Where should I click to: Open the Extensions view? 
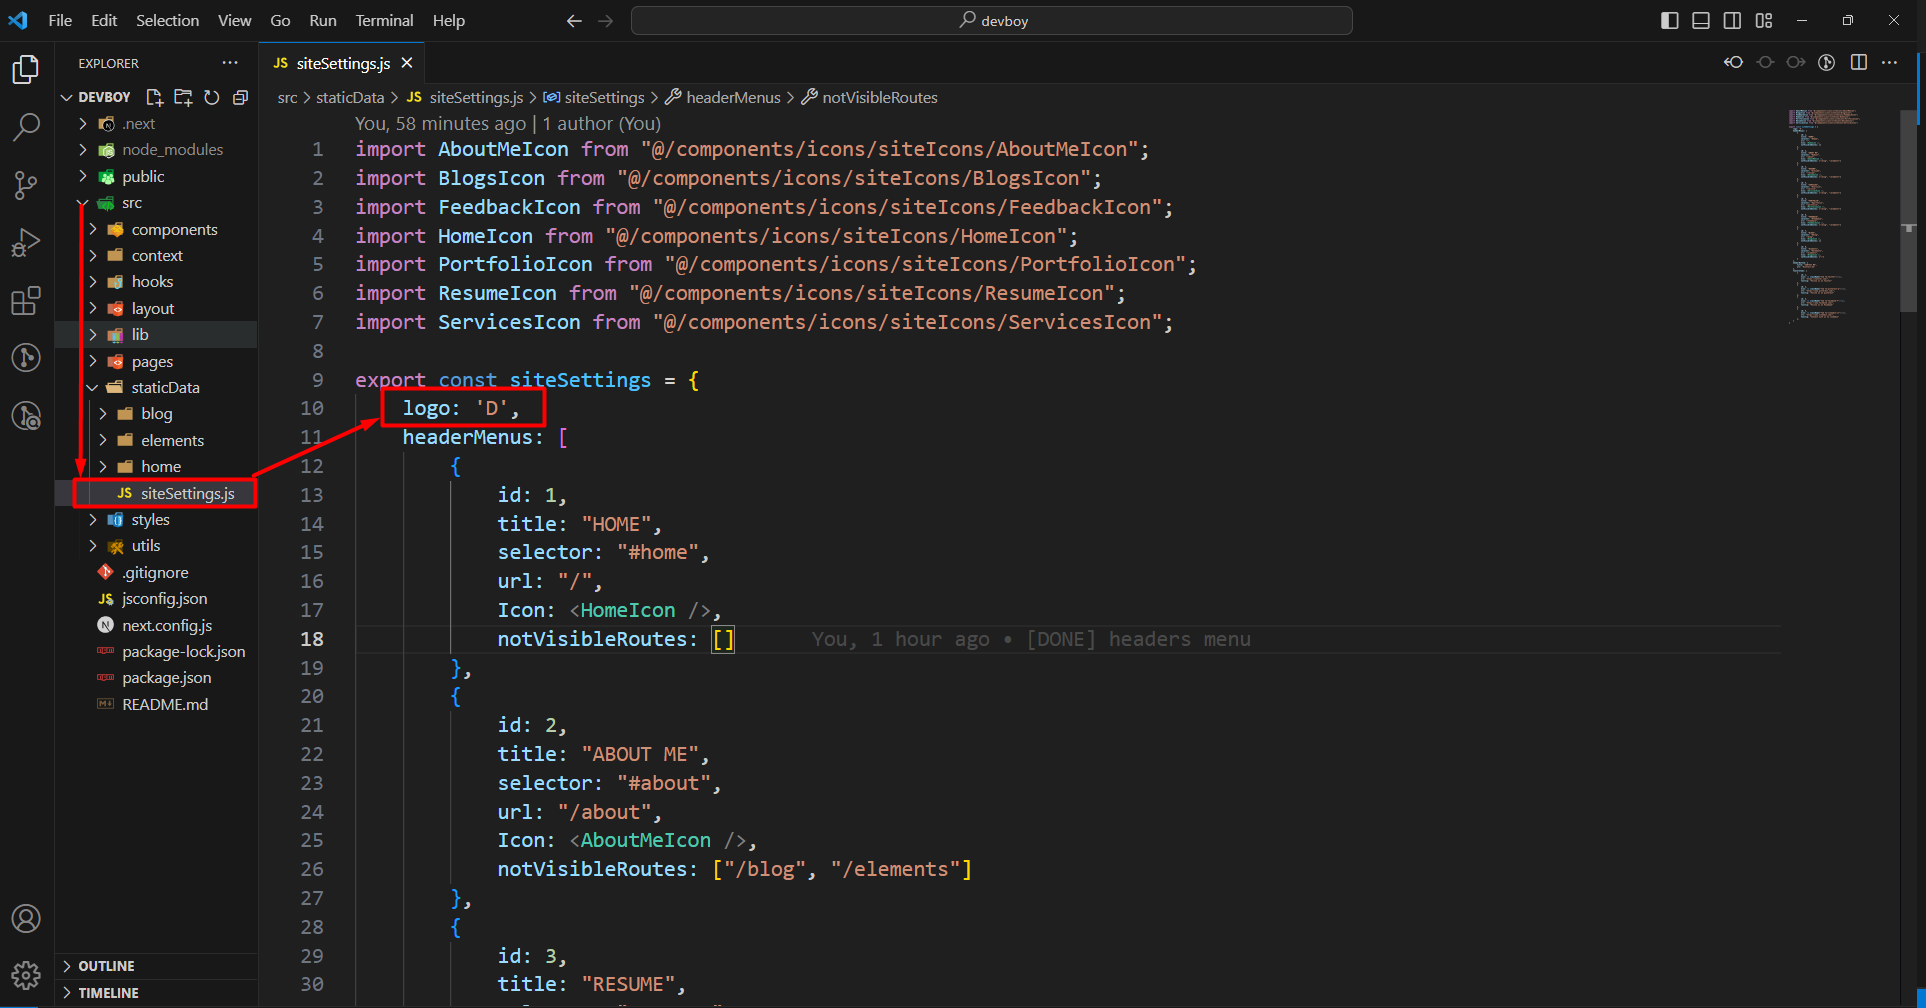point(26,300)
